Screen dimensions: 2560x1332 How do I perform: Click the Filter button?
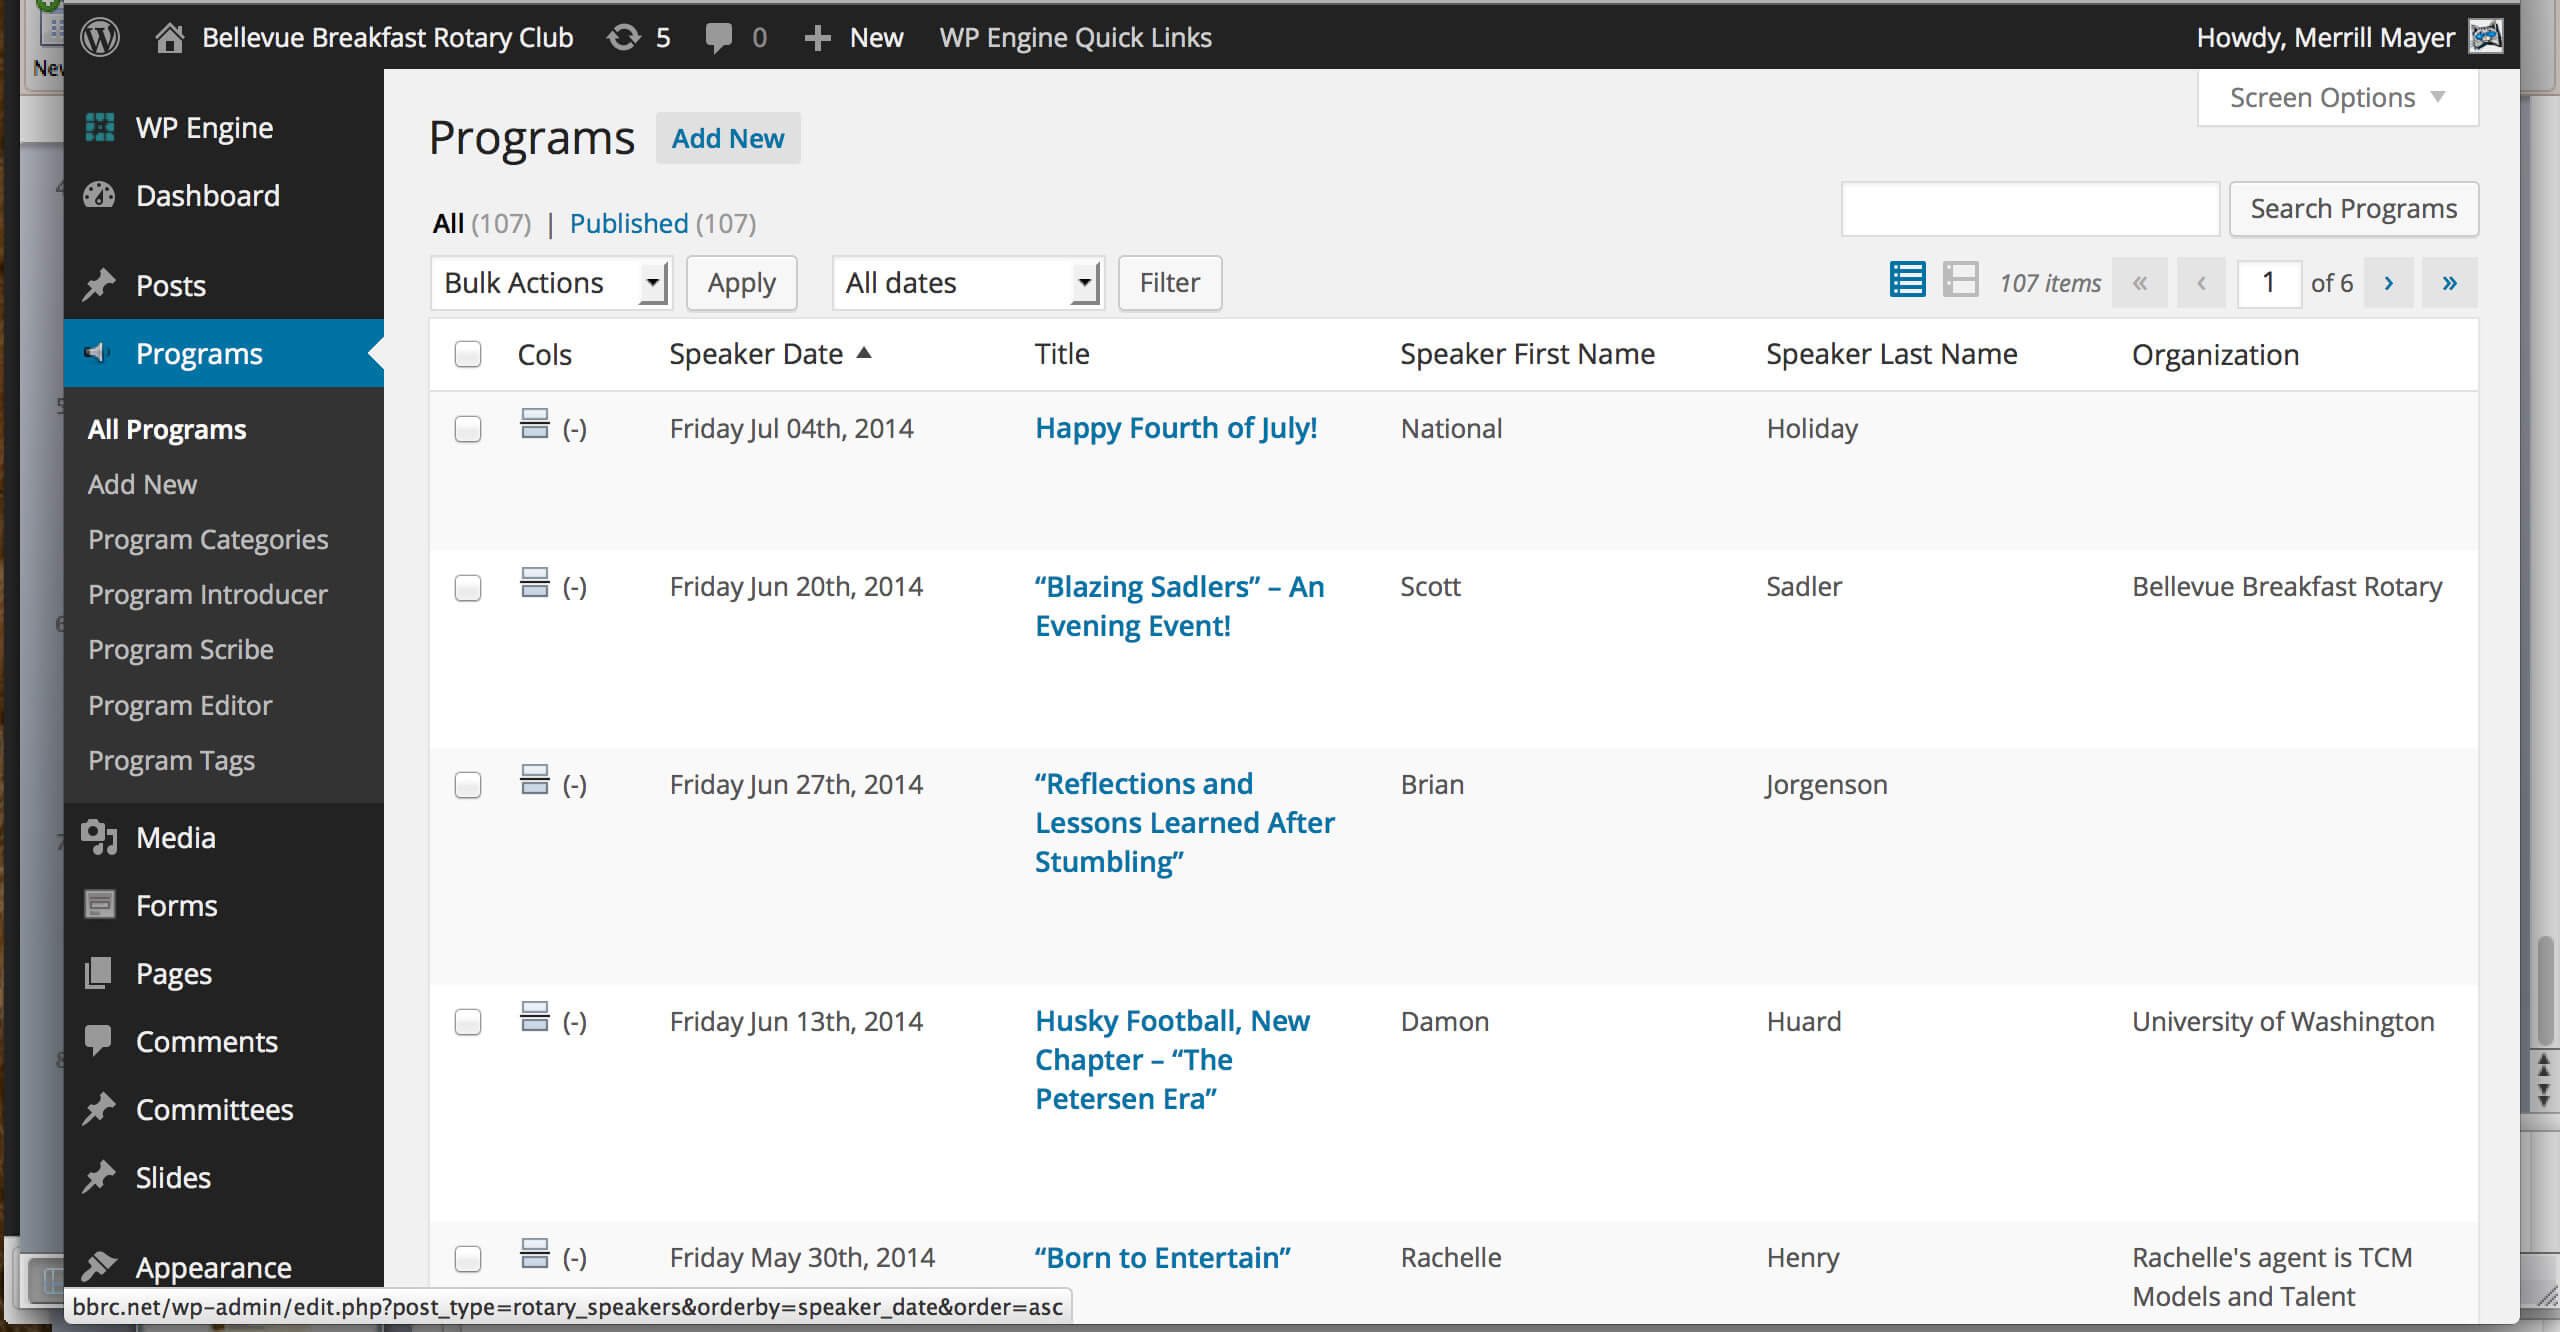[x=1169, y=283]
